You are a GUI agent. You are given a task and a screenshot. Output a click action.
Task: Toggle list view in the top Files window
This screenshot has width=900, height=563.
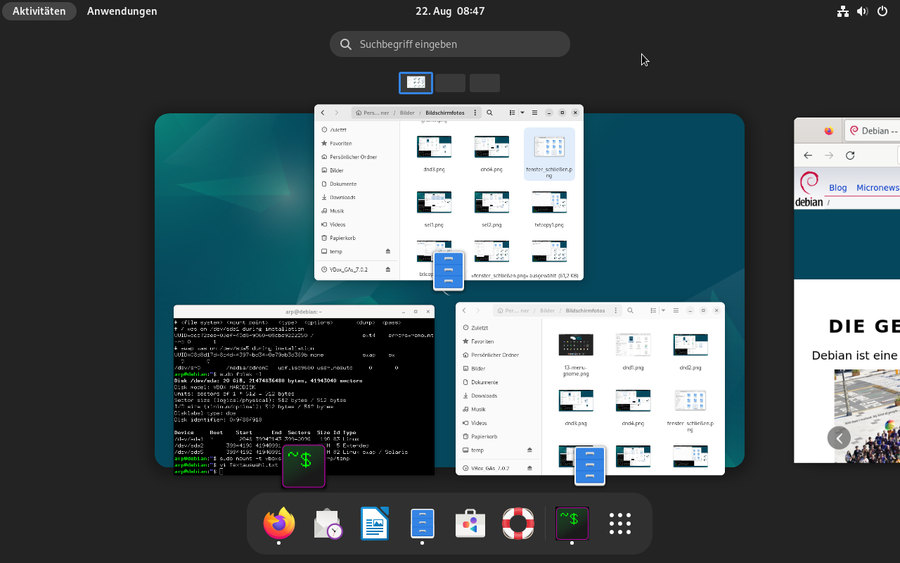(512, 112)
